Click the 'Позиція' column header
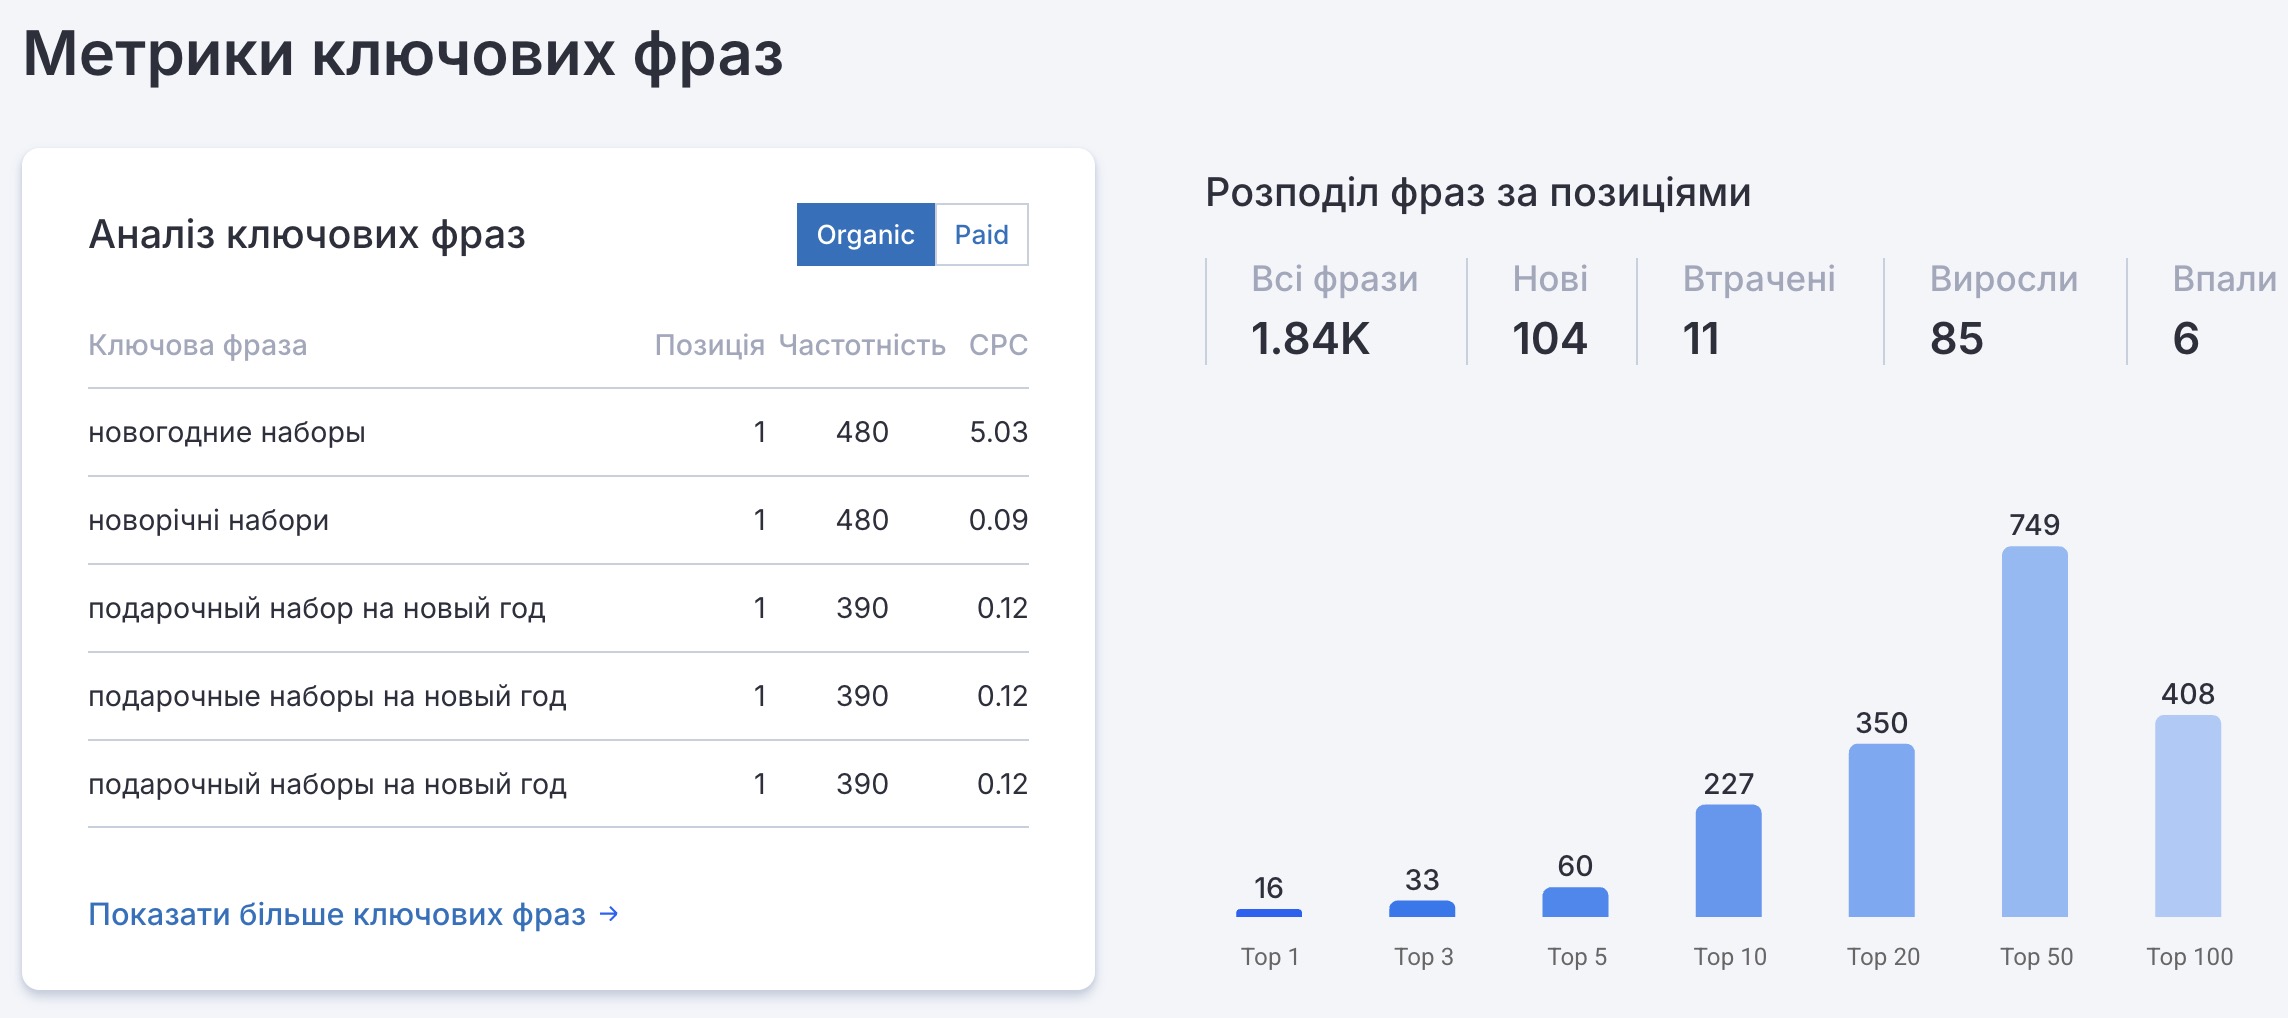2288x1018 pixels. [x=709, y=345]
